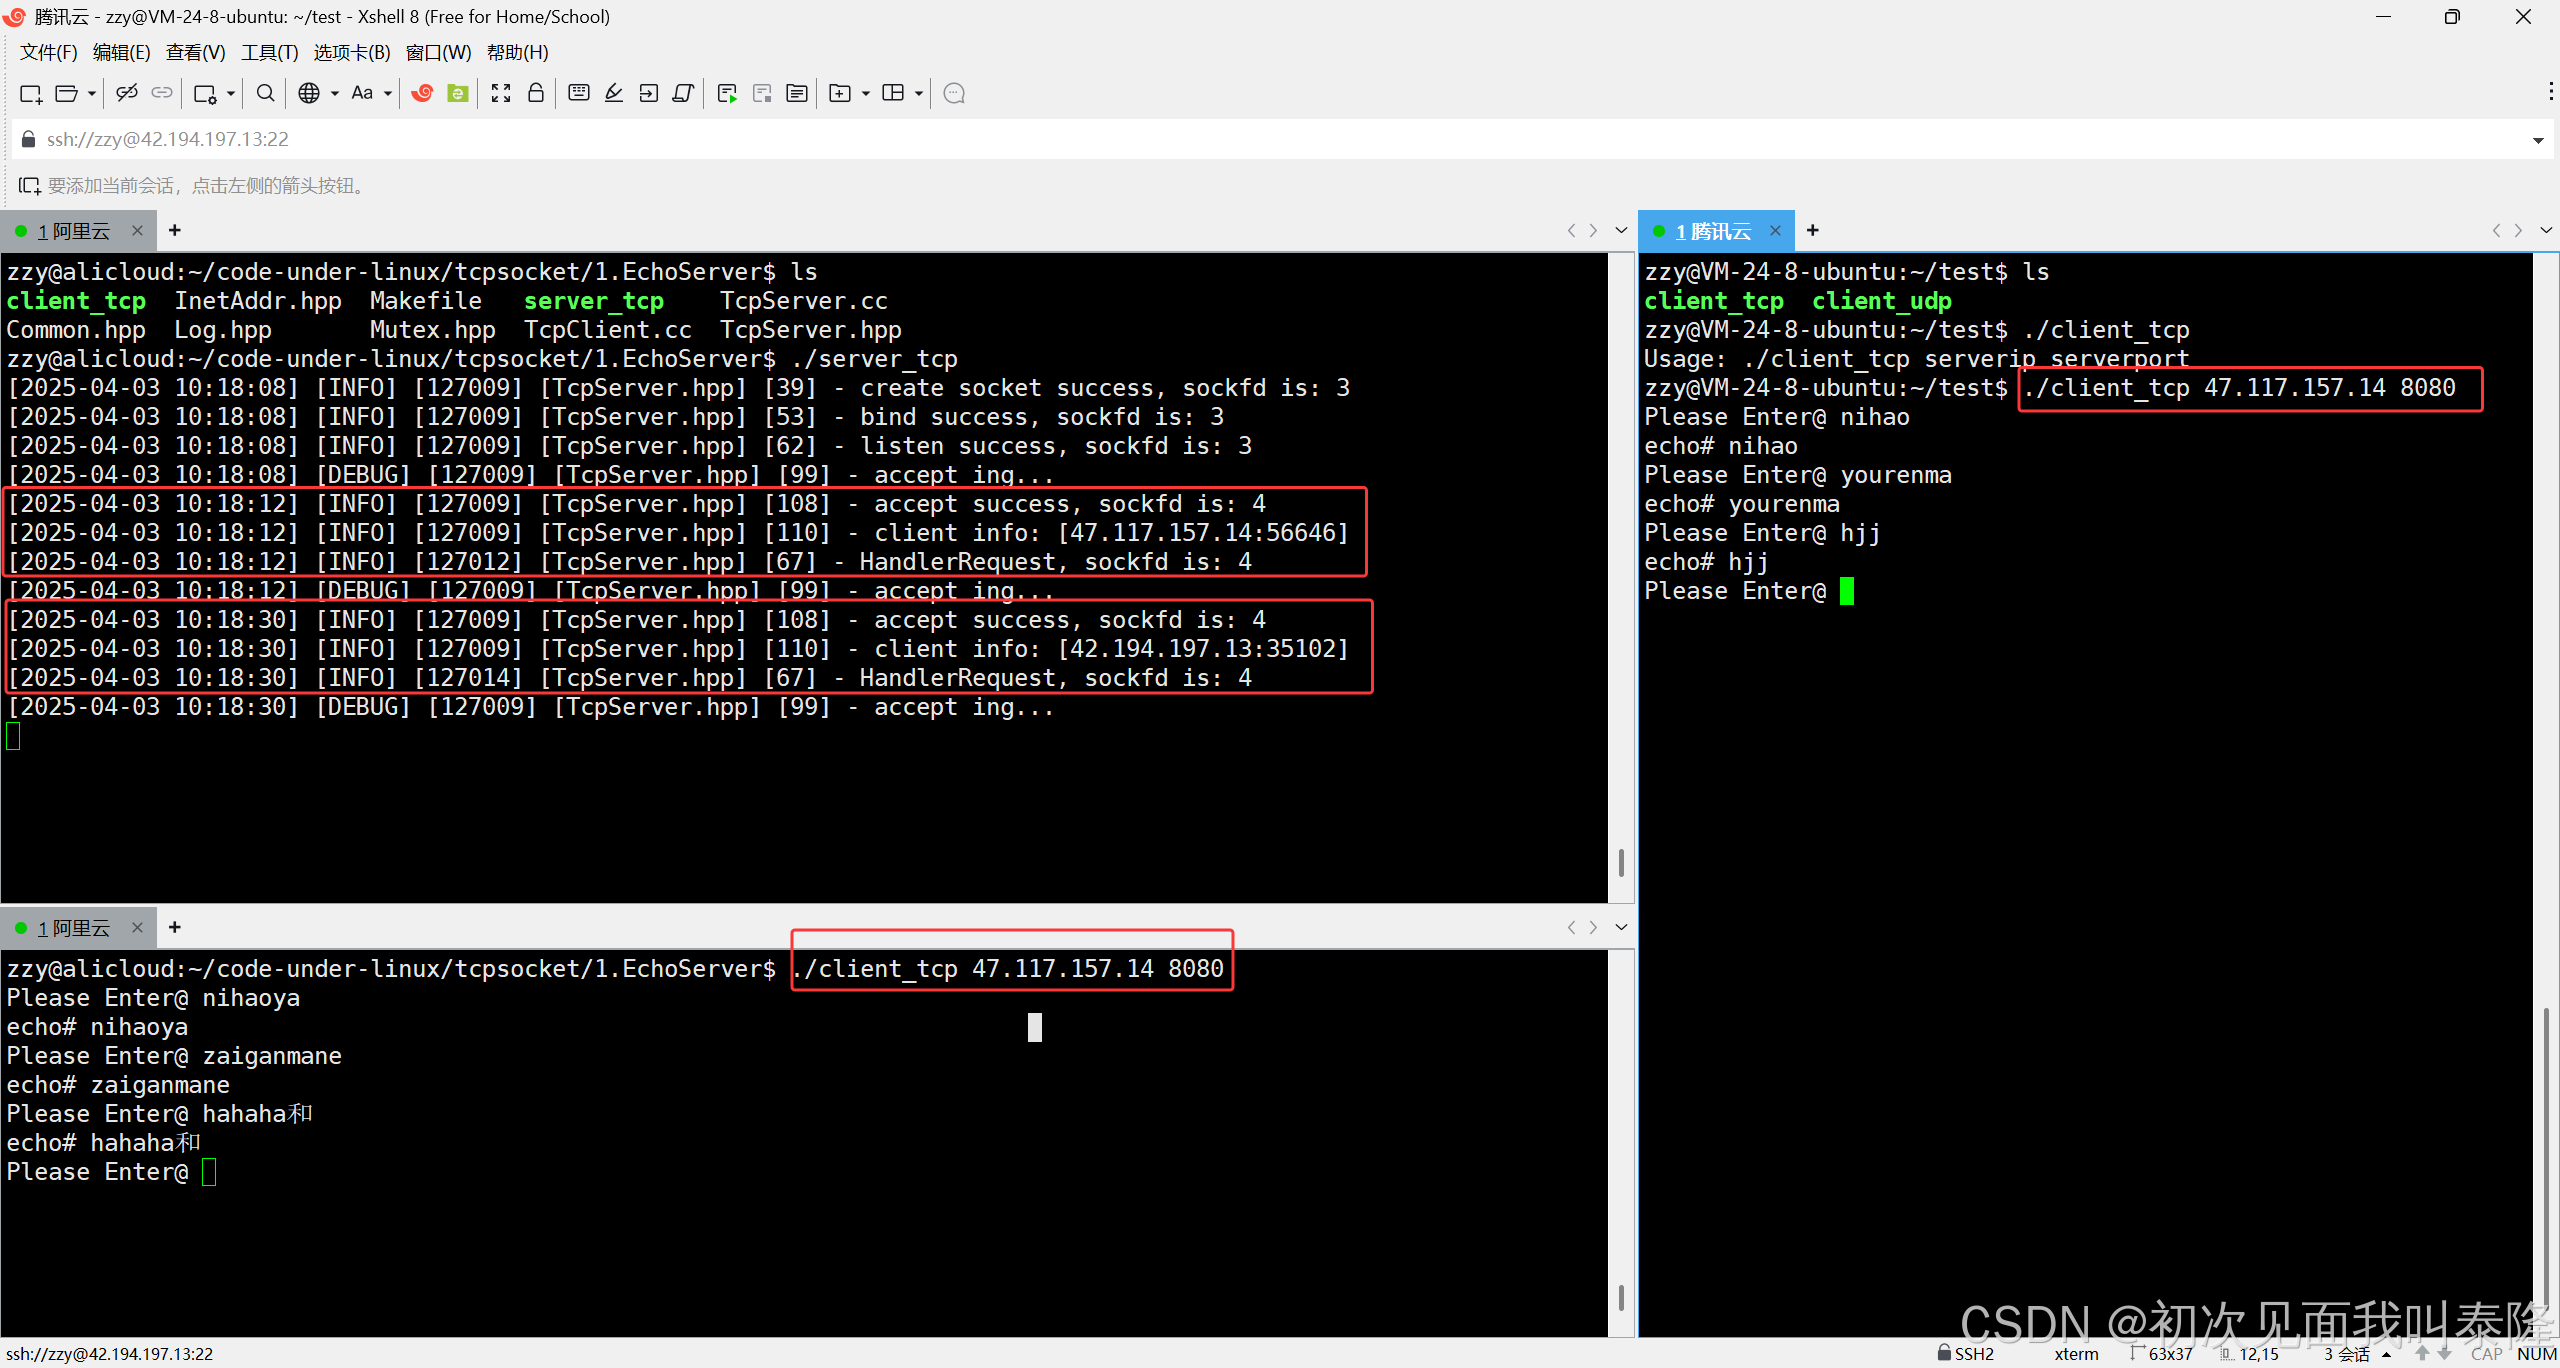Switch to the 腾讯云 tab

pos(1713,231)
